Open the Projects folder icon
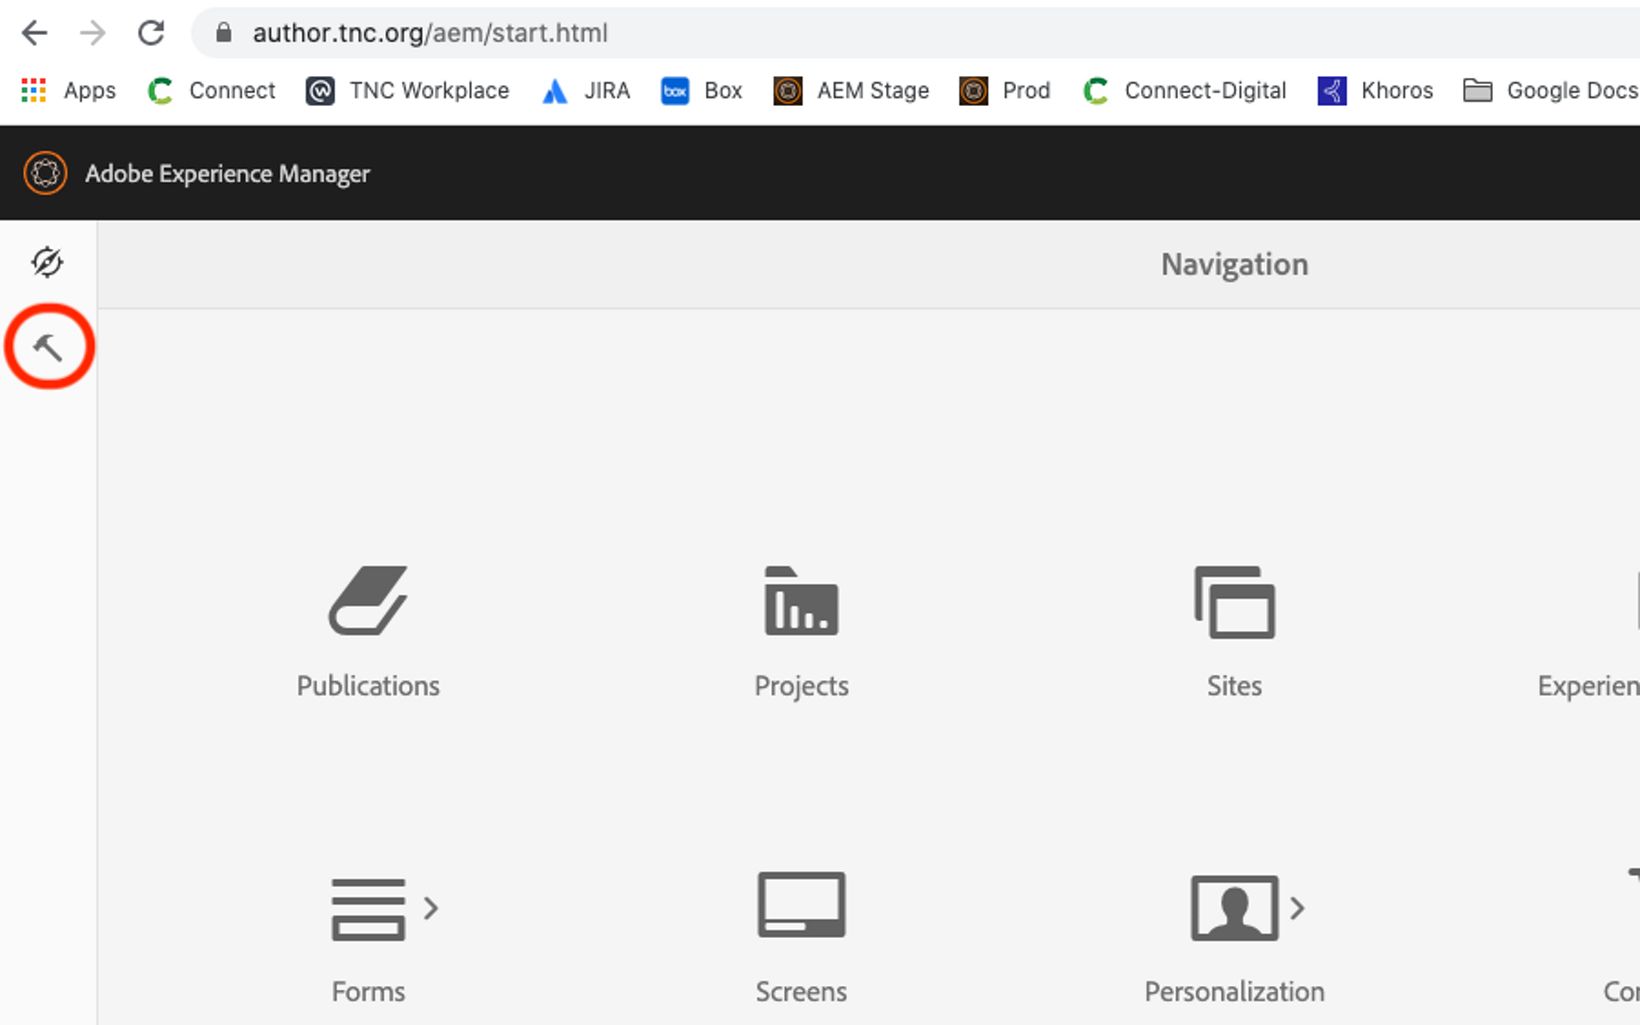This screenshot has width=1640, height=1025. (x=801, y=601)
